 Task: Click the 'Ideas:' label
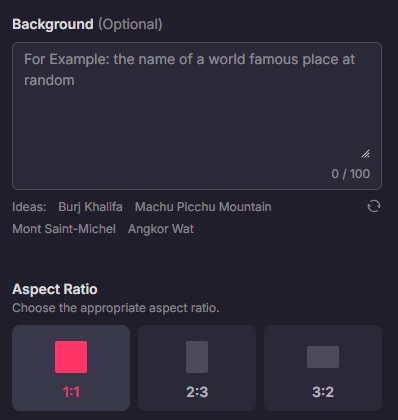pos(29,207)
